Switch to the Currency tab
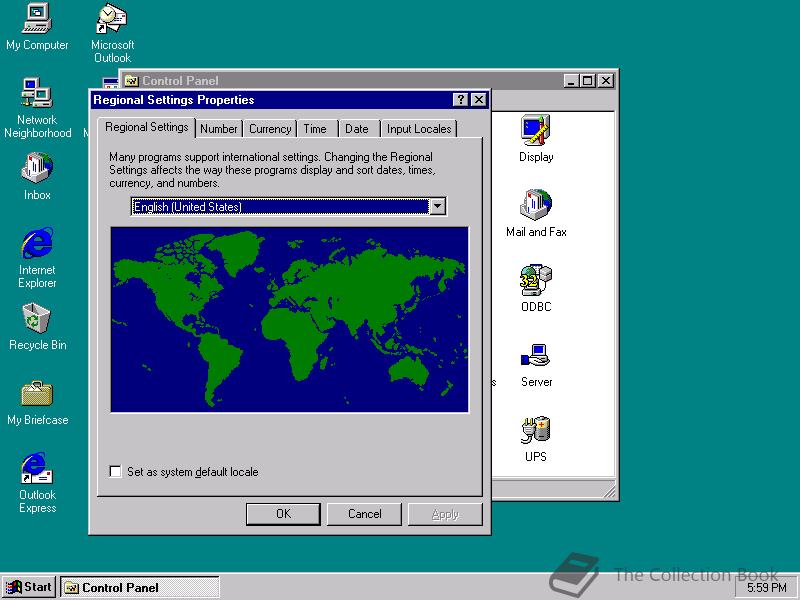 point(270,129)
